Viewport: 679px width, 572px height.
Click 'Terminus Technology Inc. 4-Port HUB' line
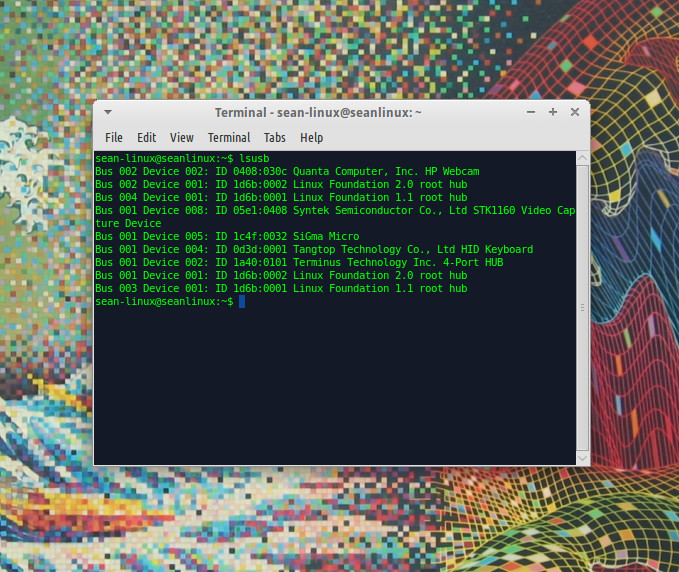point(299,262)
